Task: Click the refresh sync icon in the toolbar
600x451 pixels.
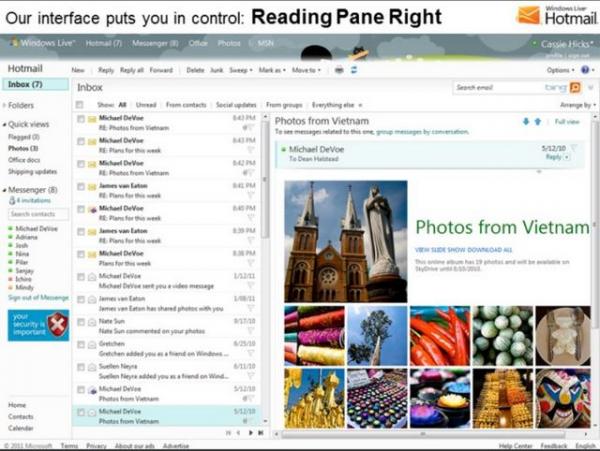Action: pyautogui.click(x=354, y=70)
